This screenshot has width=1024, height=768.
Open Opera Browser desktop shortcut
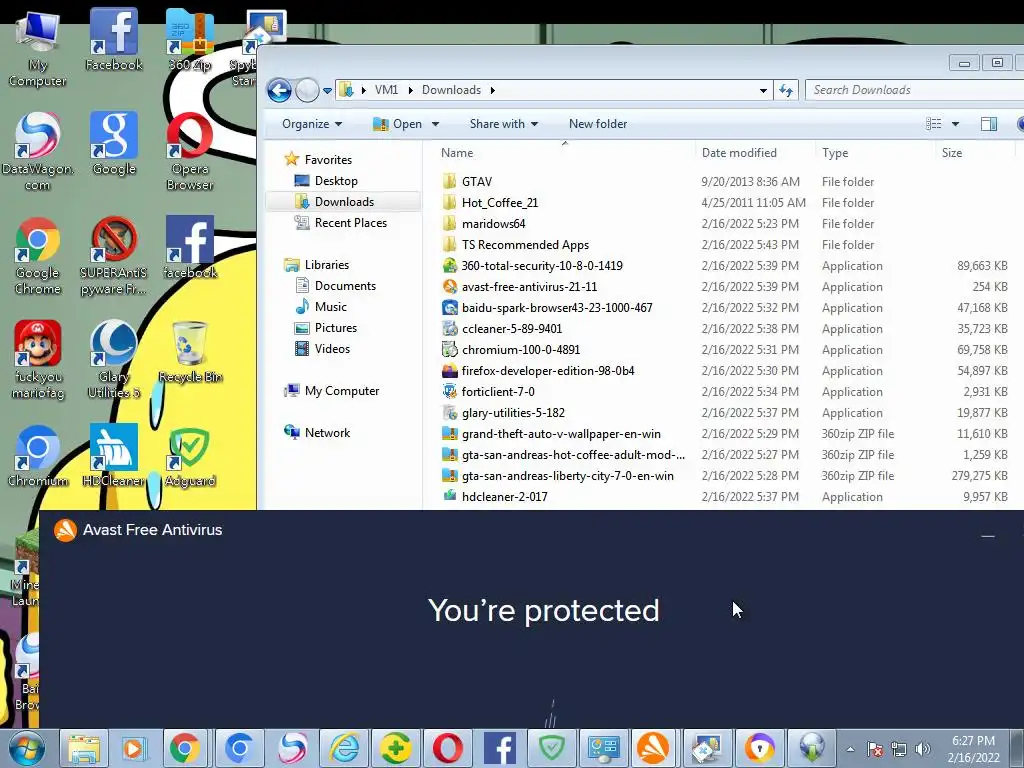point(189,152)
